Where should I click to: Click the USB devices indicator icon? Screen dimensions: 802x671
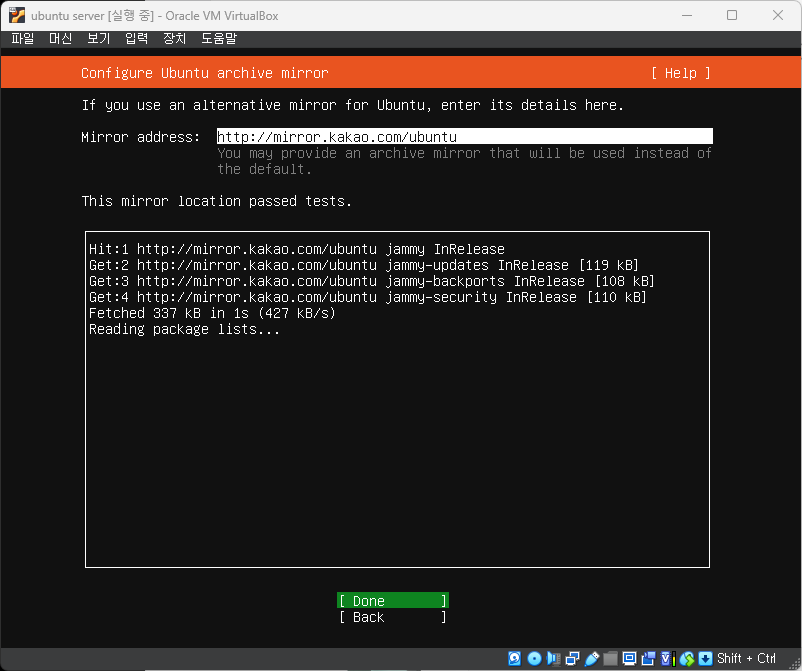click(592, 658)
